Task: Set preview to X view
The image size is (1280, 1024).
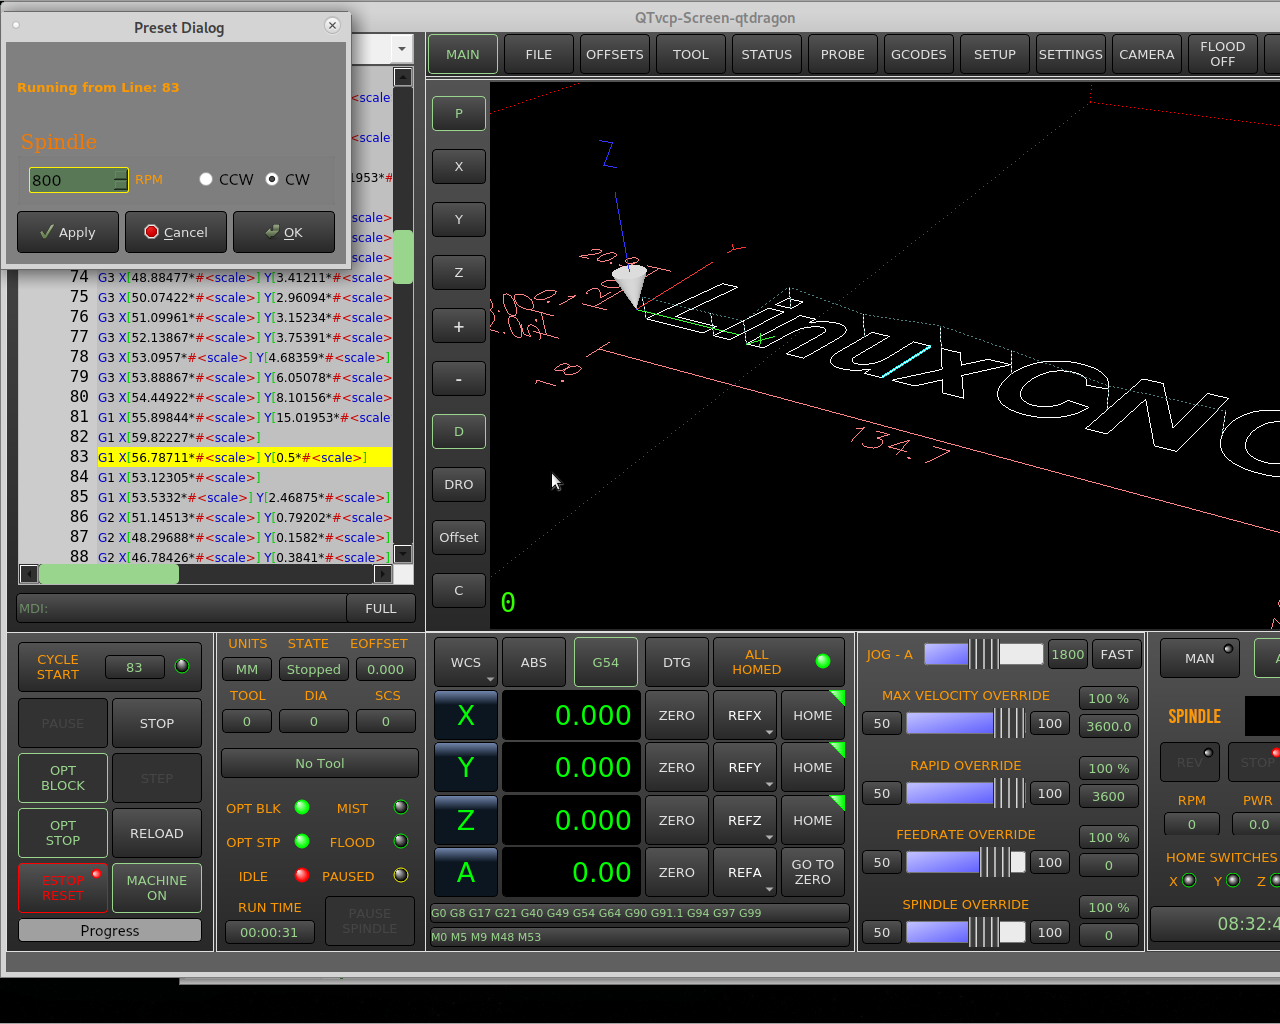Action: [459, 166]
